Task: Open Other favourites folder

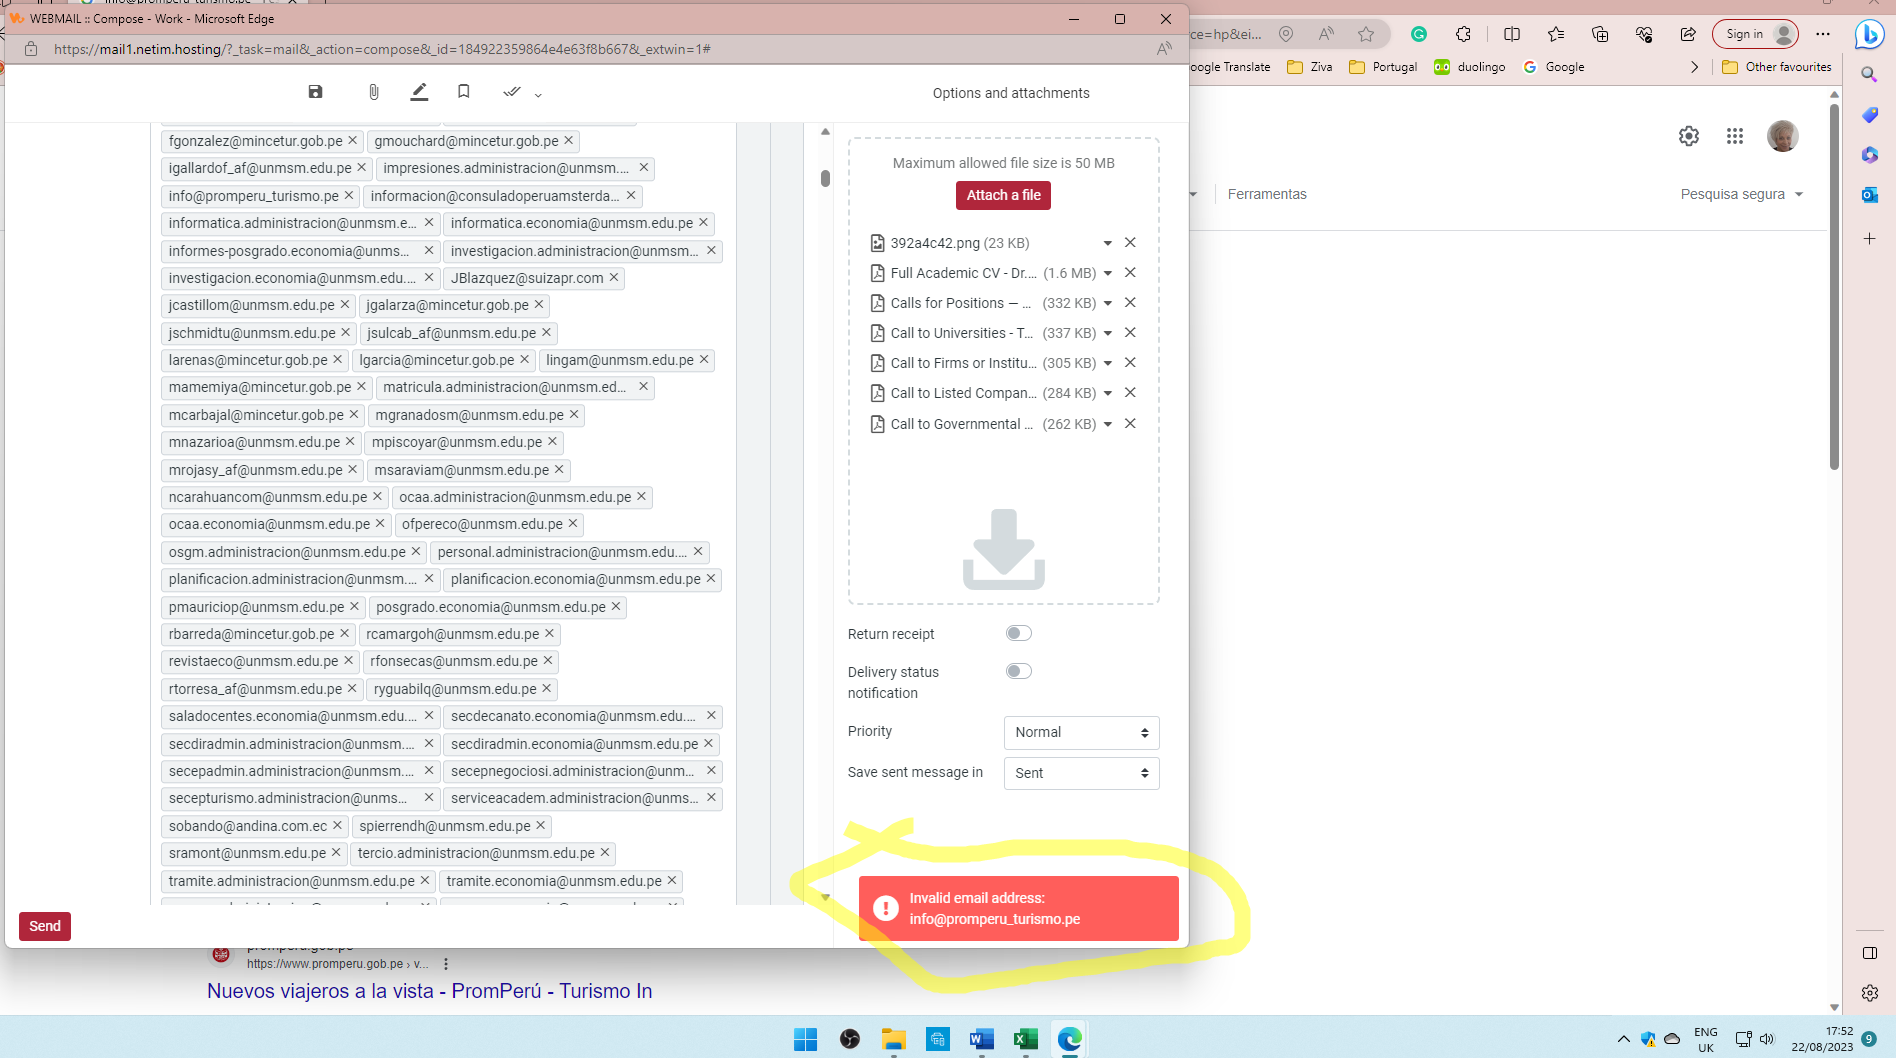Action: (x=1777, y=67)
